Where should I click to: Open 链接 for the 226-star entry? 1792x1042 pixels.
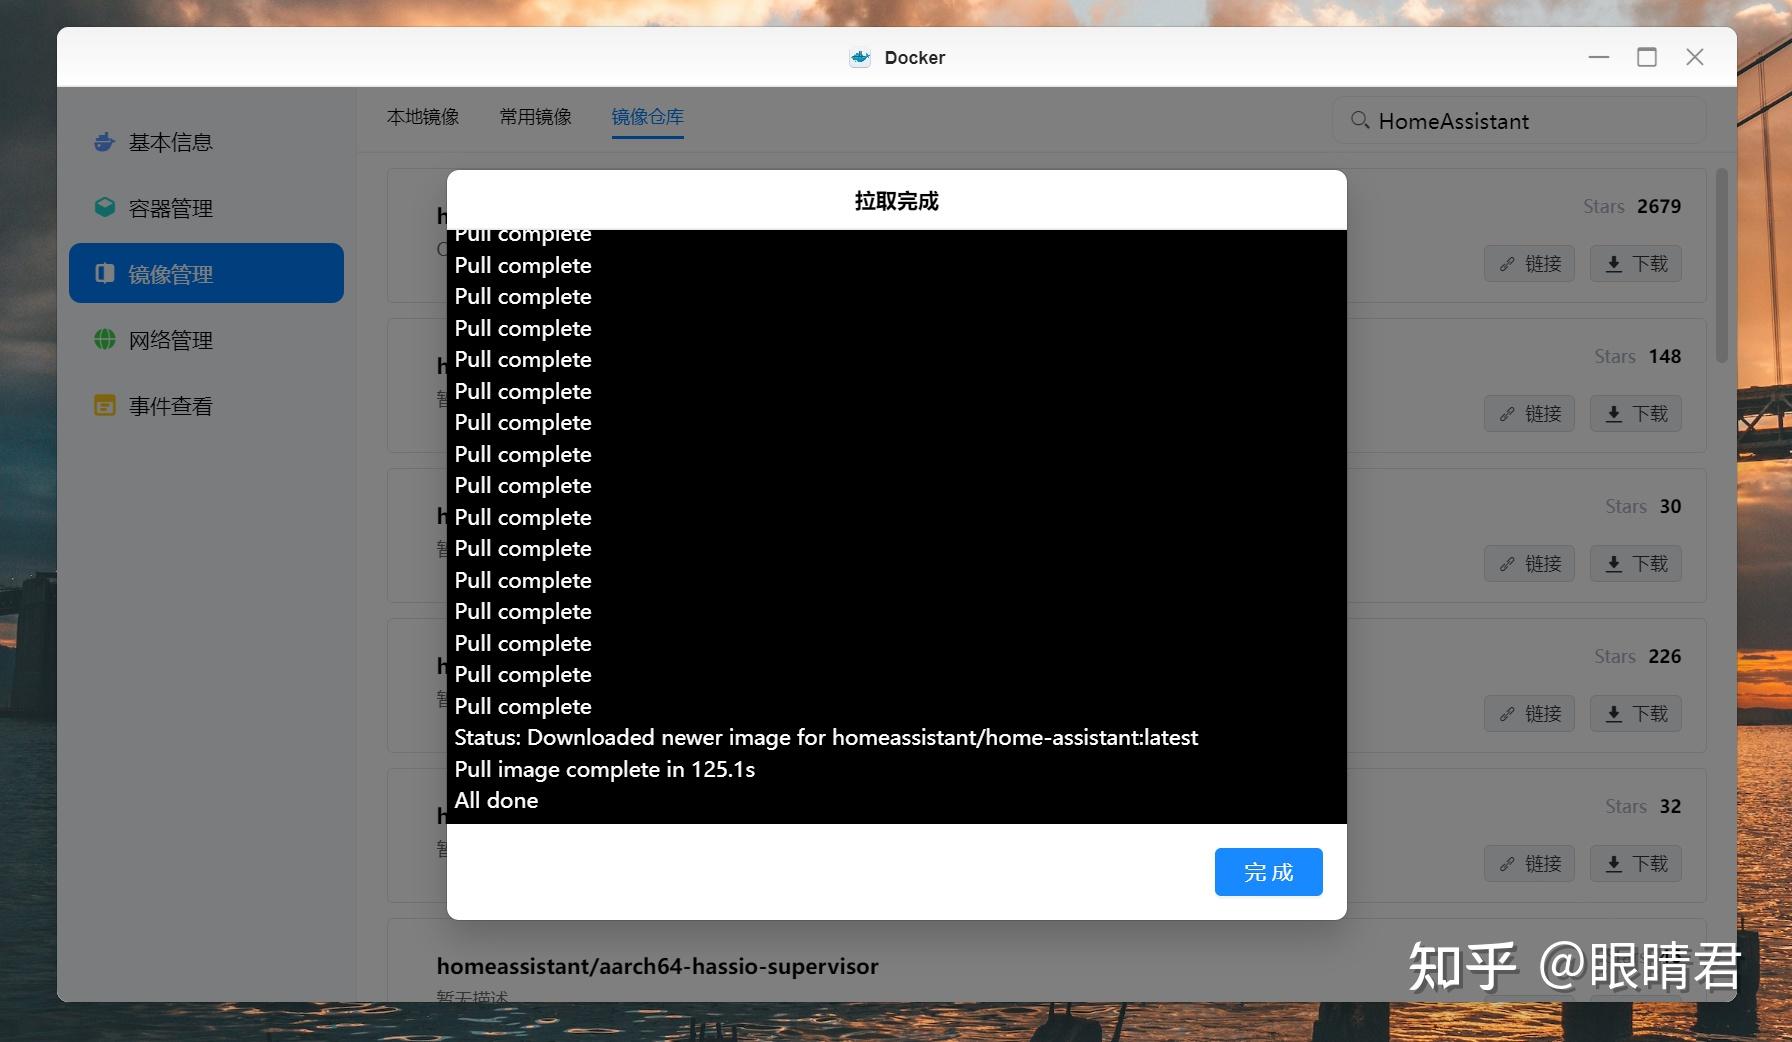1529,713
